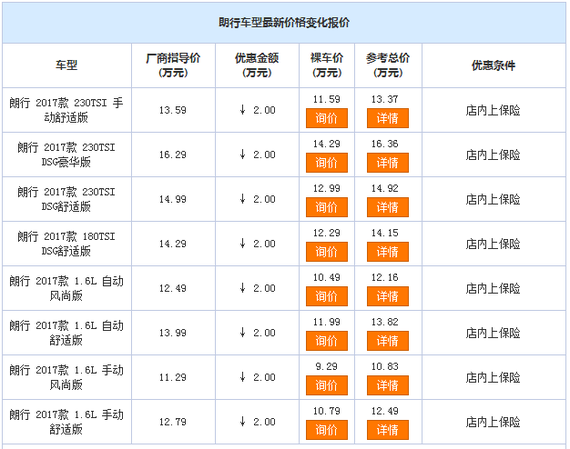The height and width of the screenshot is (449, 570).
Task: Click 询价 button under price 11.99
Action: point(326,341)
